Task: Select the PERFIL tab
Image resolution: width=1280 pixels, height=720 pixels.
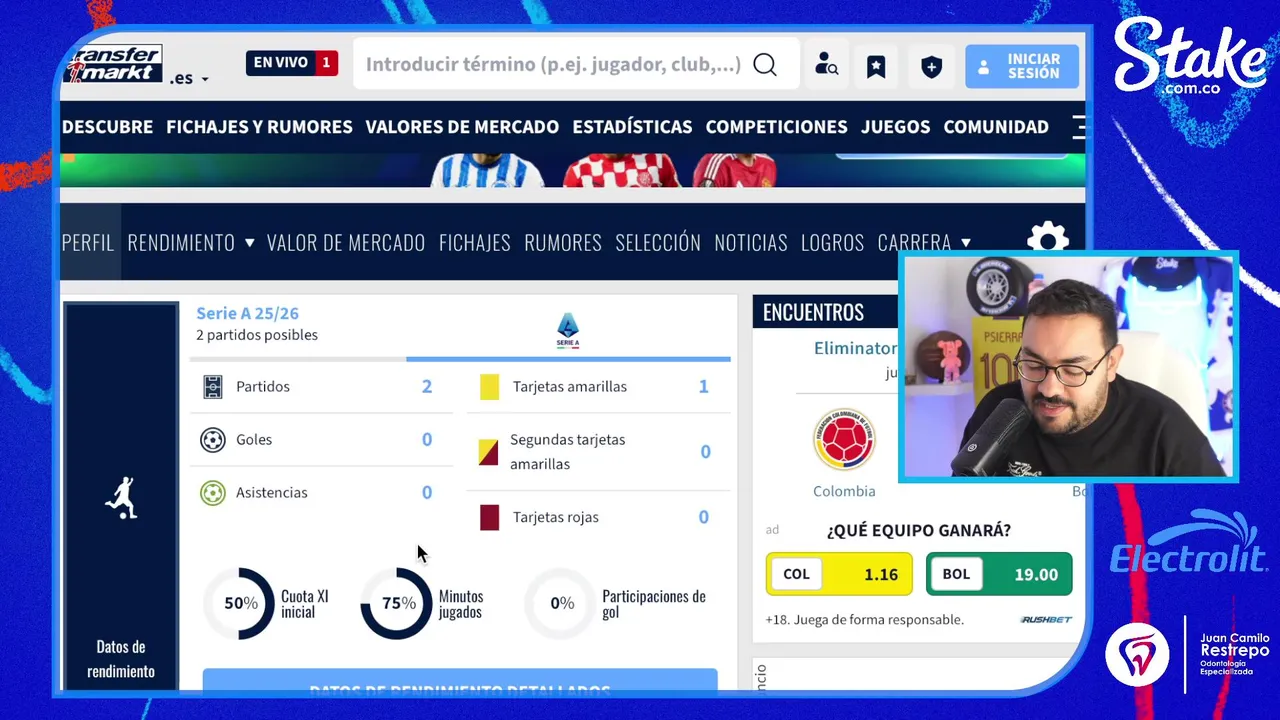Action: (x=88, y=242)
